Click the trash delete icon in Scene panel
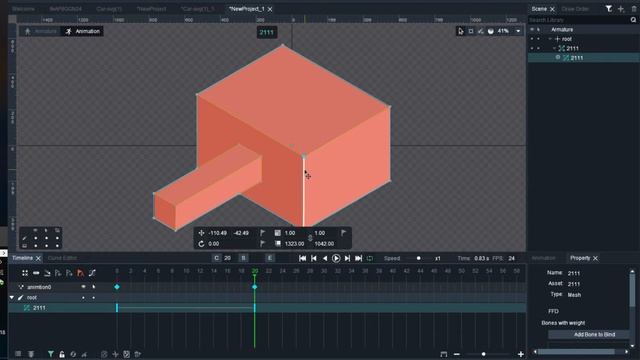The width and height of the screenshot is (640, 360). [x=633, y=9]
